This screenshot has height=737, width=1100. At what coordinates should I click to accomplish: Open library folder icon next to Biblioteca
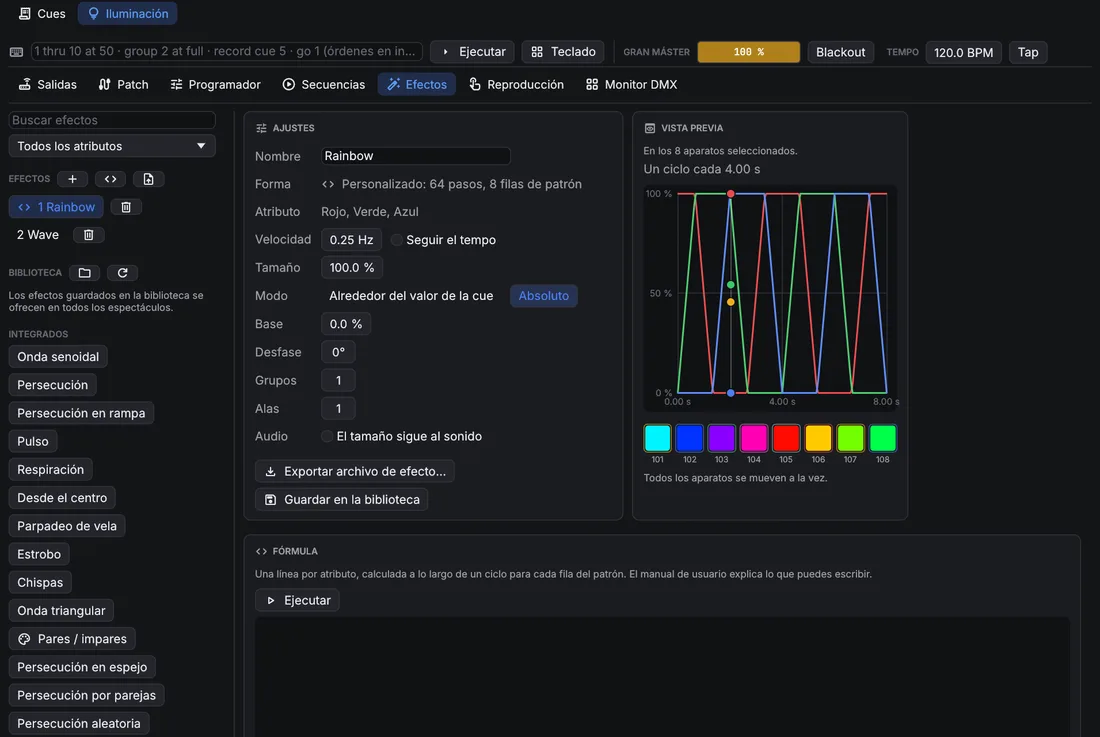tap(84, 273)
